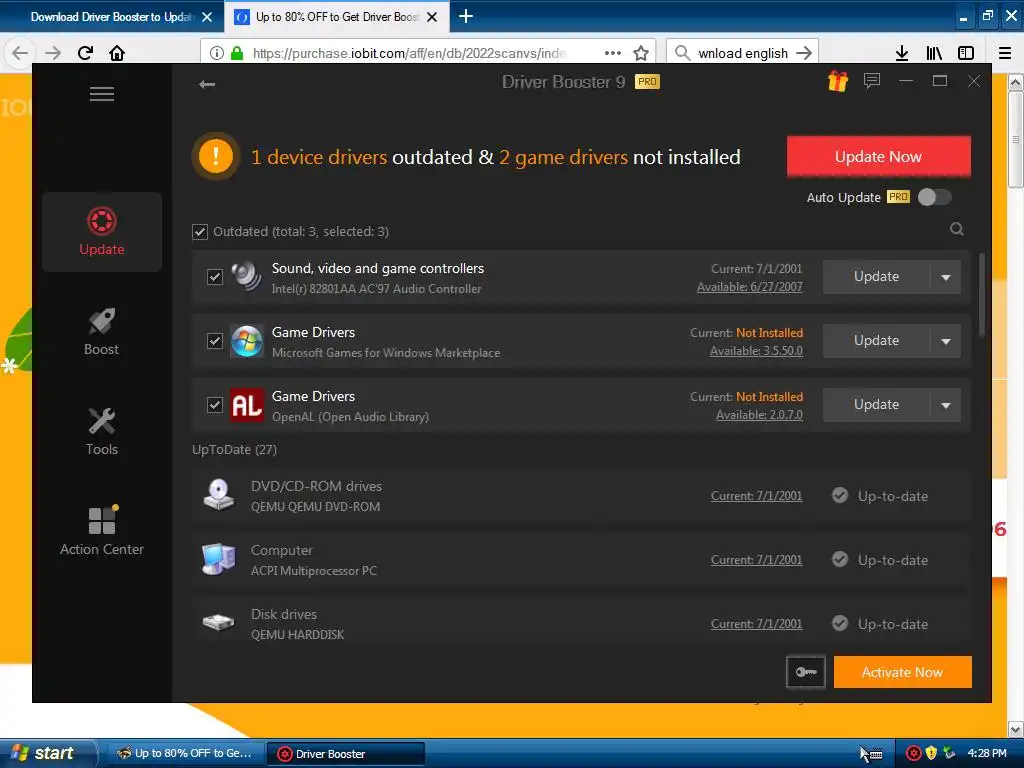Open Available: 6/27/2007 driver details link

pos(750,287)
